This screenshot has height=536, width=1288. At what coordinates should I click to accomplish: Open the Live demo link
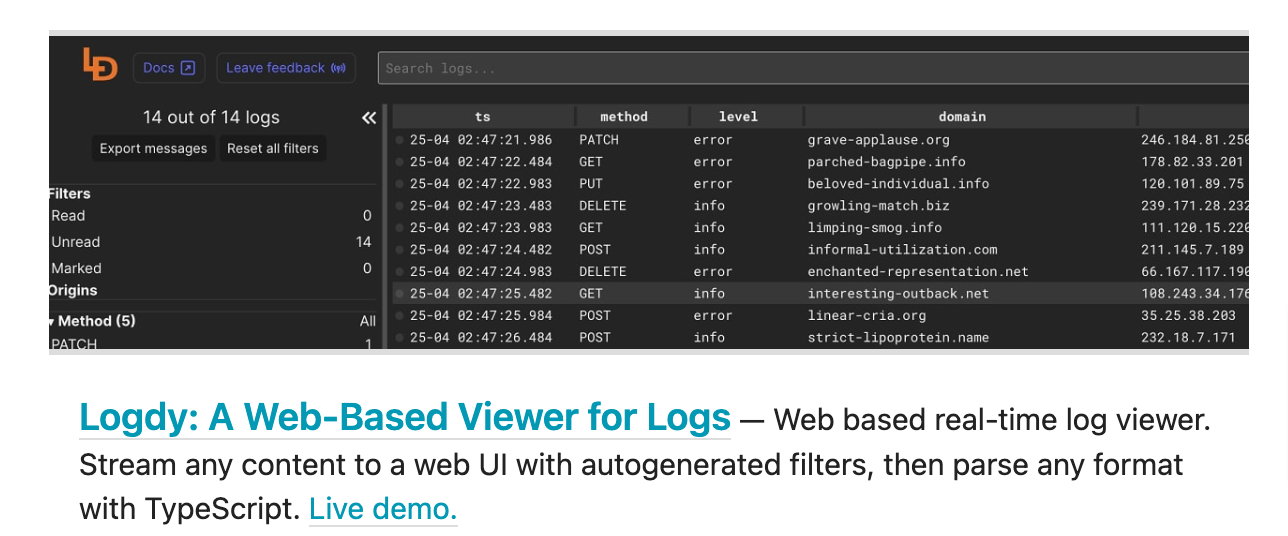(x=383, y=509)
